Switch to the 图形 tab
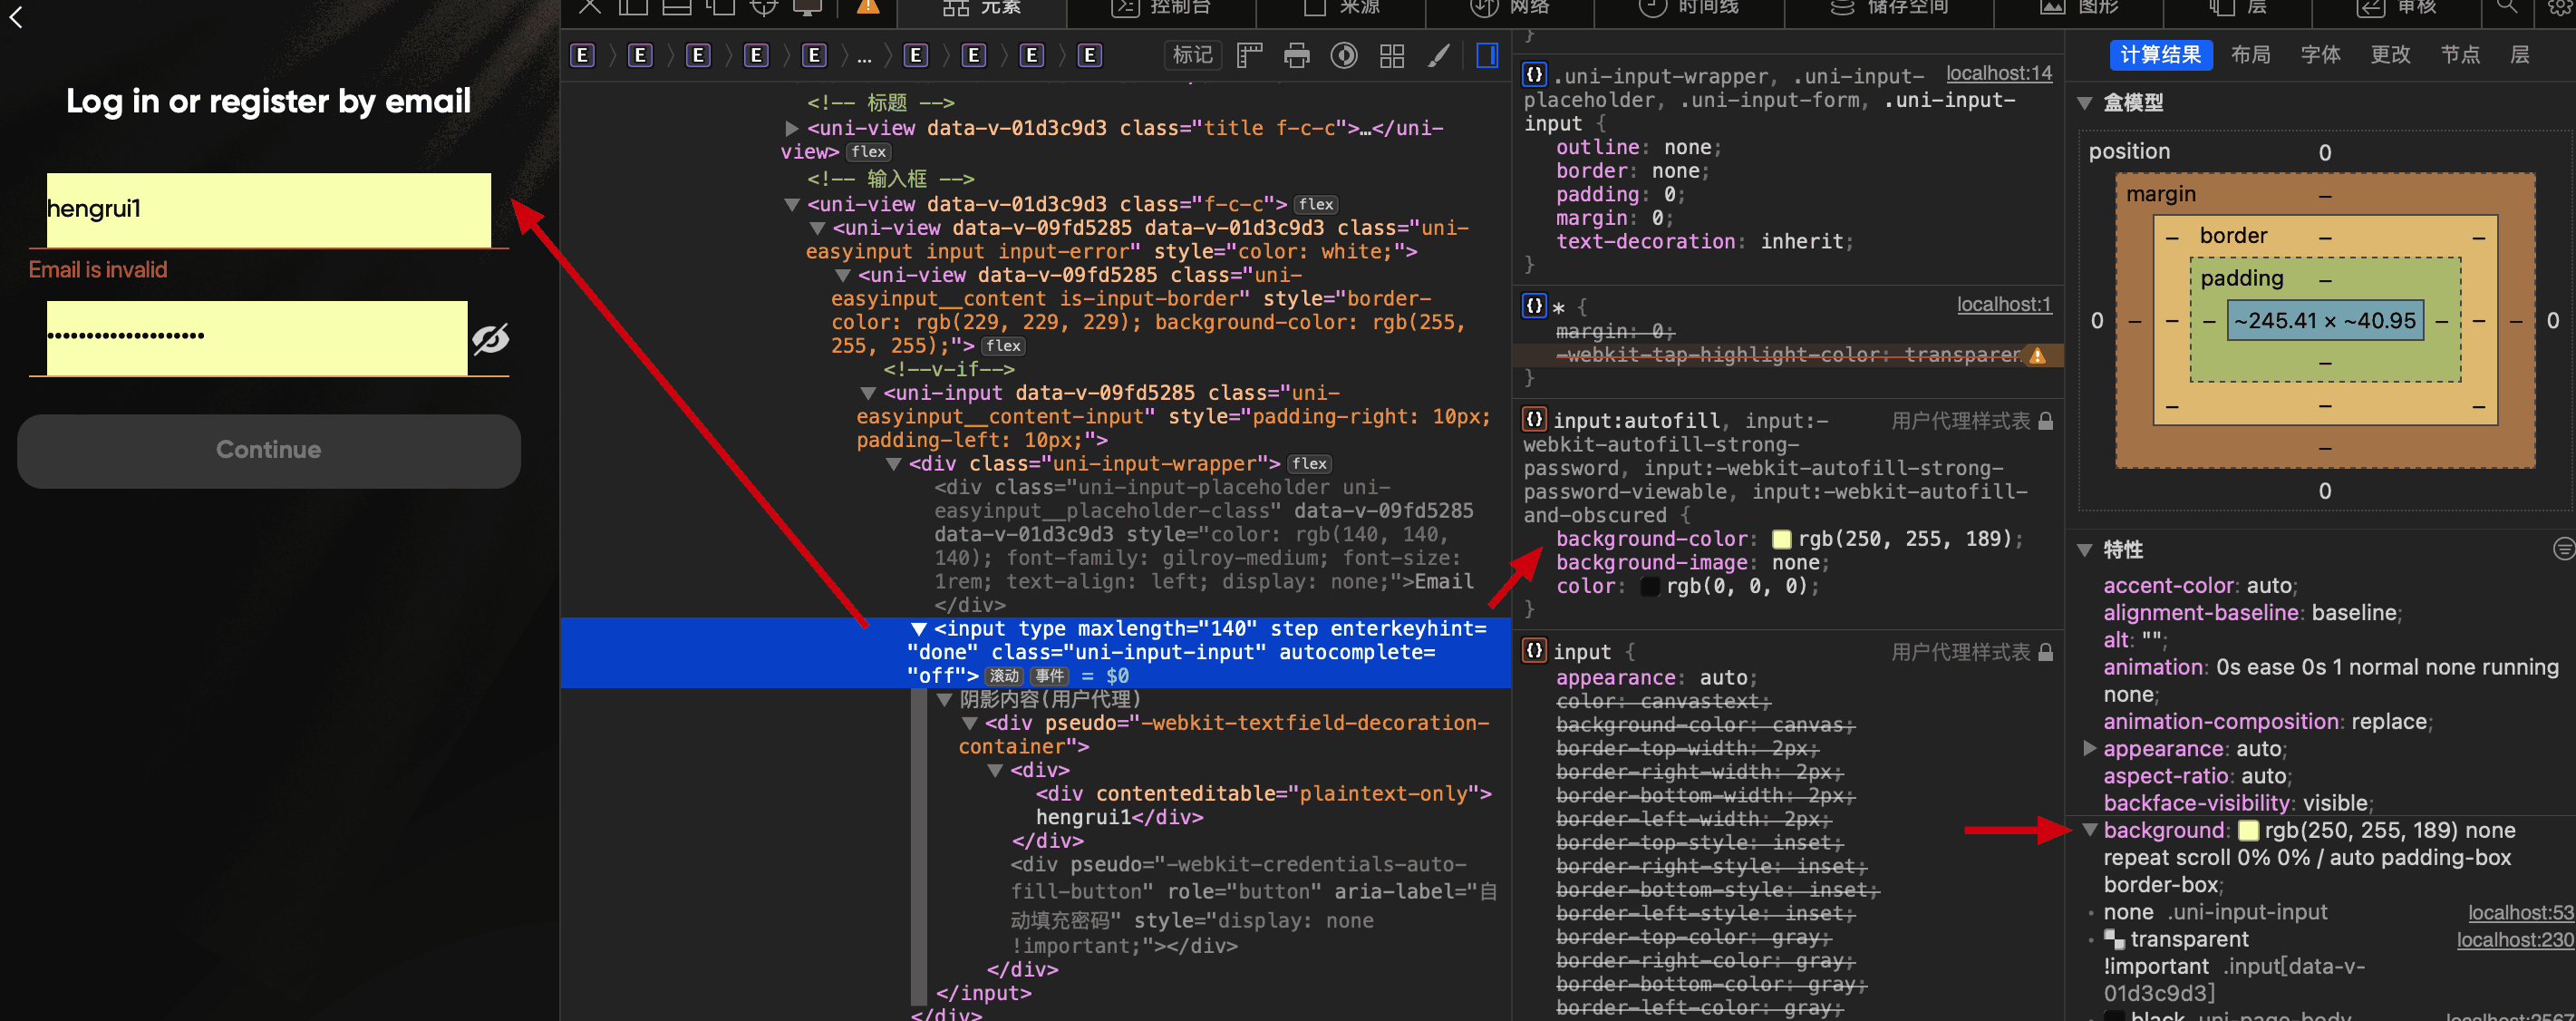Viewport: 2576px width, 1021px height. point(2078,8)
